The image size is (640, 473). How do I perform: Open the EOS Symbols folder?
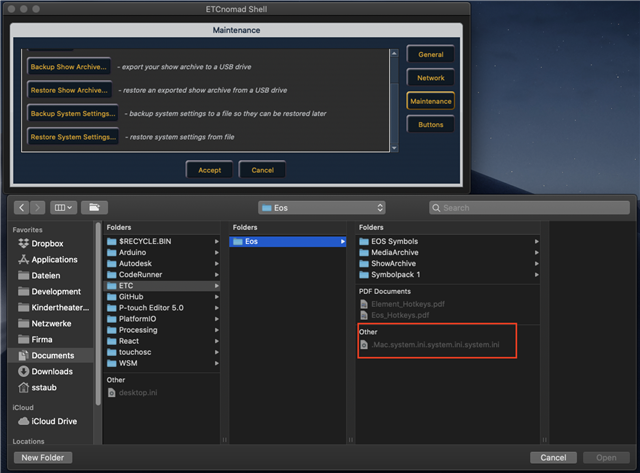point(448,241)
